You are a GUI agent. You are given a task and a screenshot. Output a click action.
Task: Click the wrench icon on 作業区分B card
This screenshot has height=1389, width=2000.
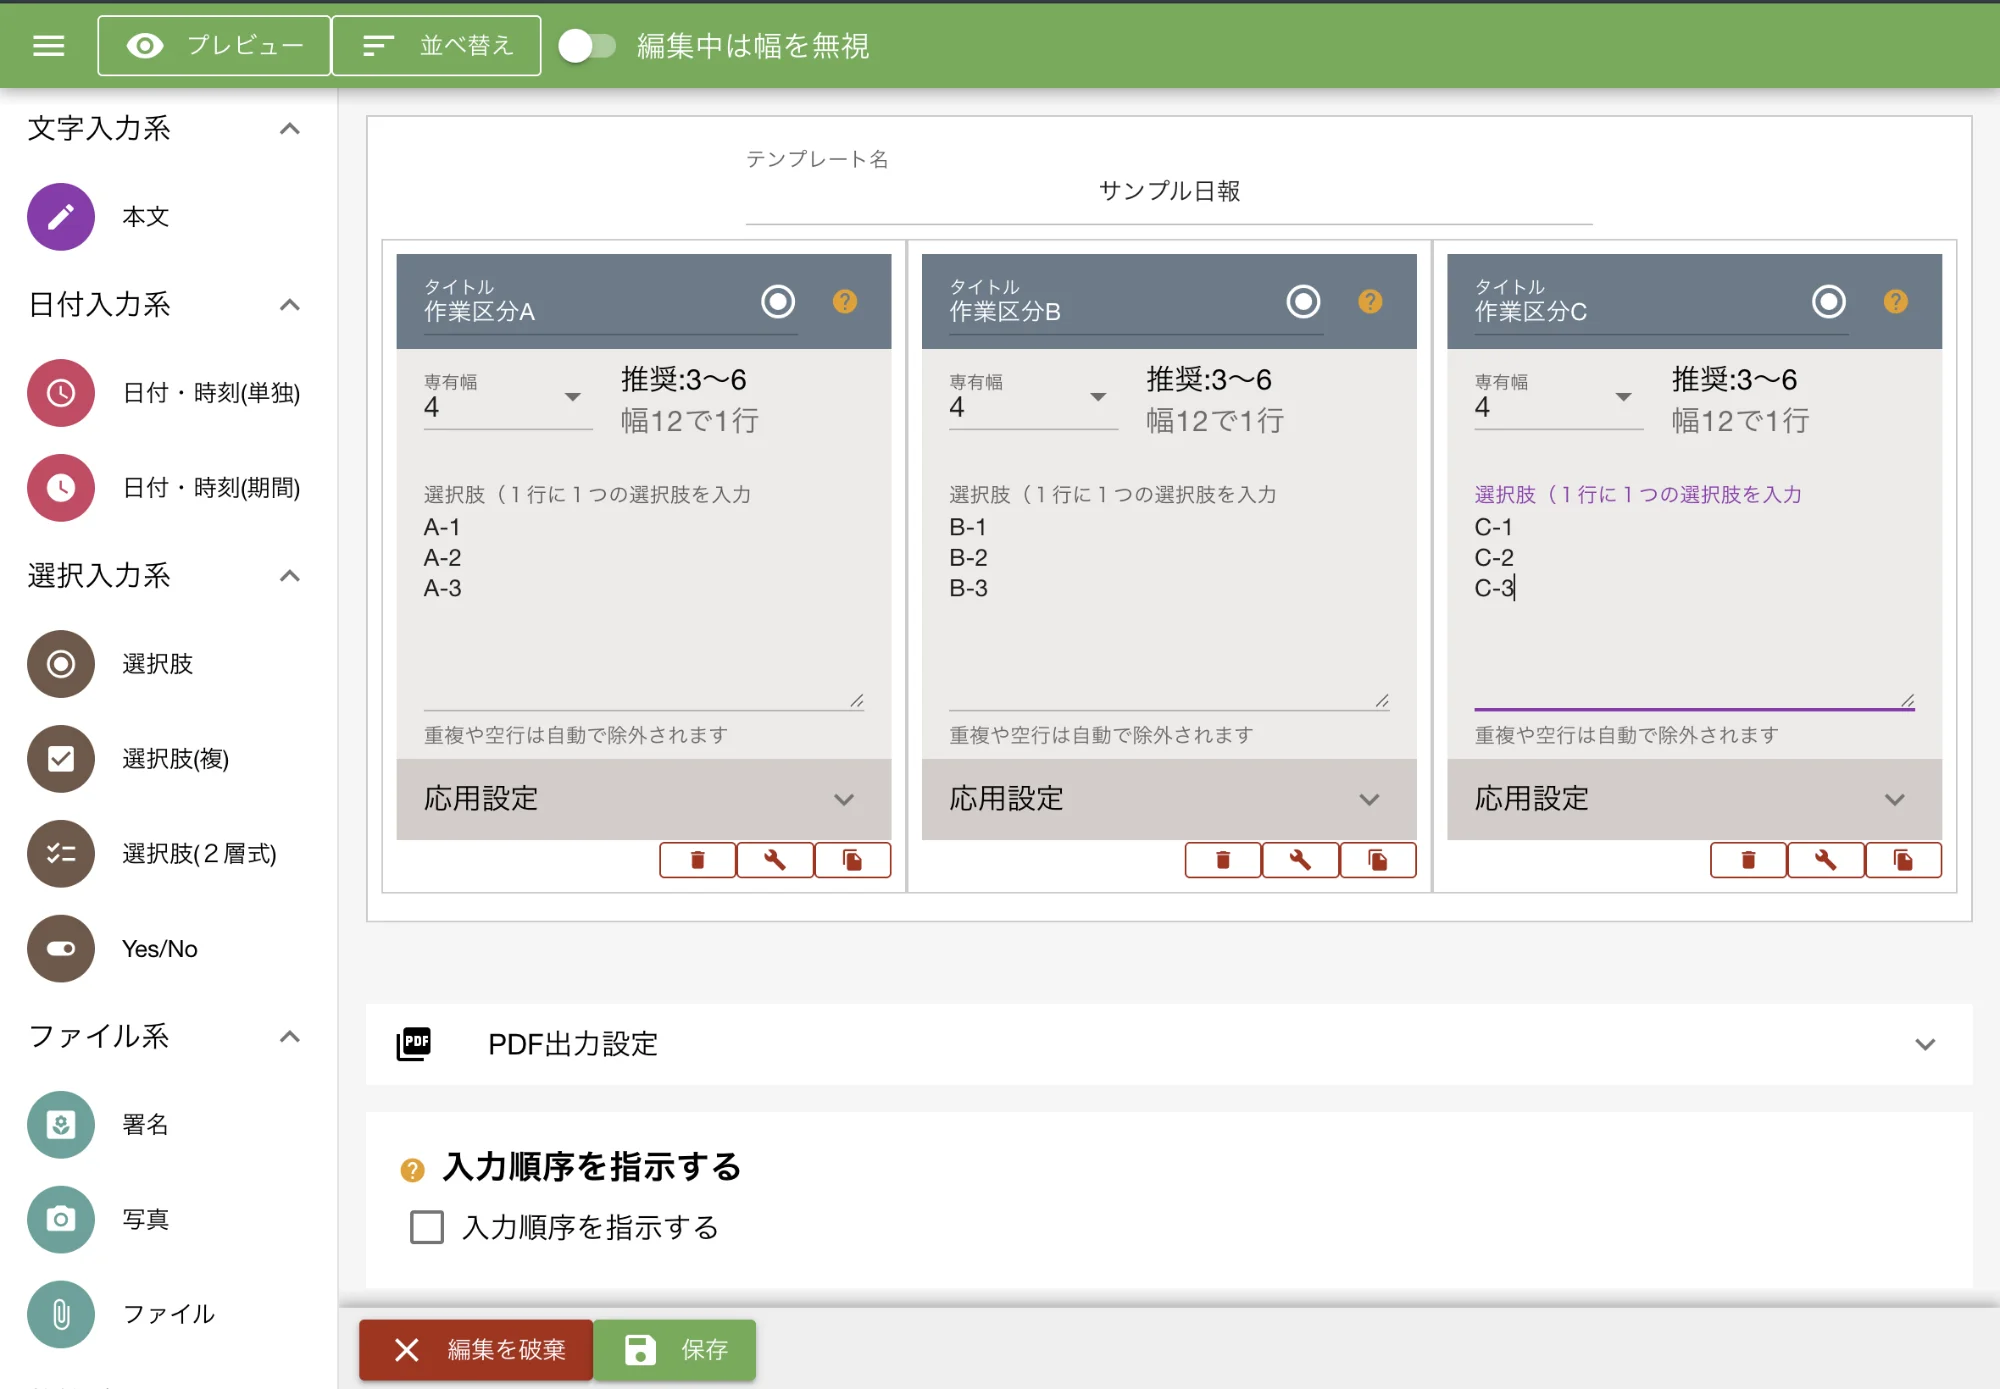1300,860
